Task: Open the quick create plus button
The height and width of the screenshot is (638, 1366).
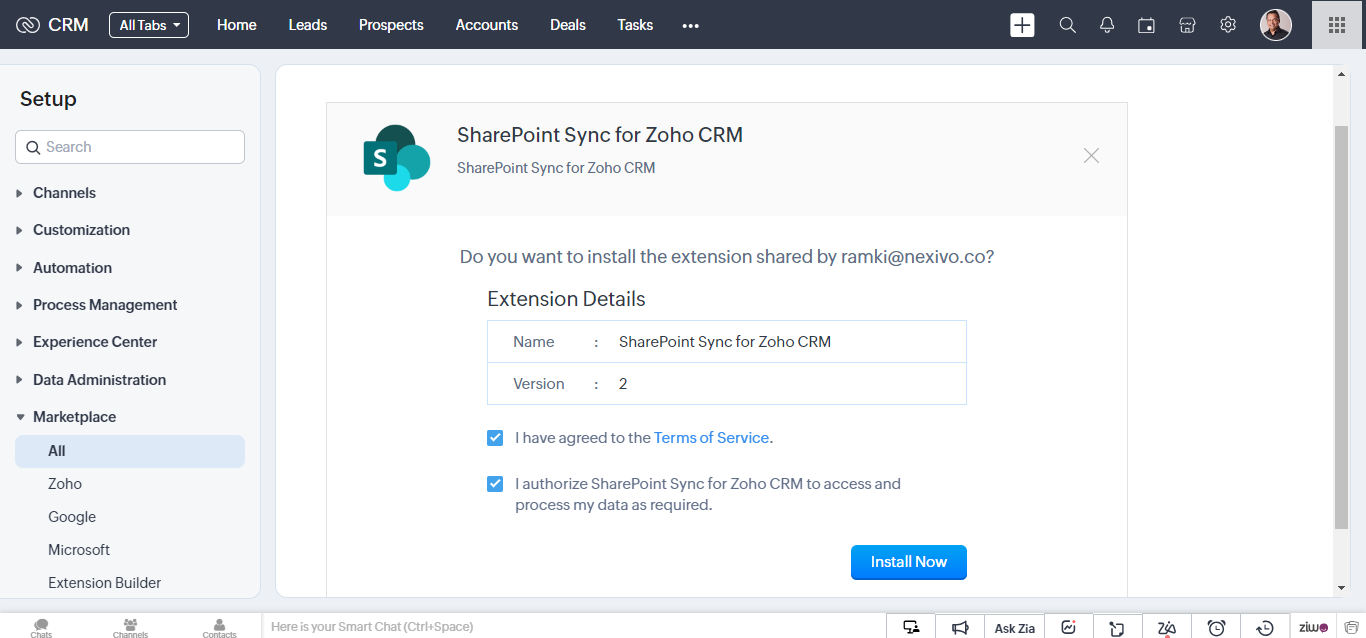Action: click(1022, 25)
